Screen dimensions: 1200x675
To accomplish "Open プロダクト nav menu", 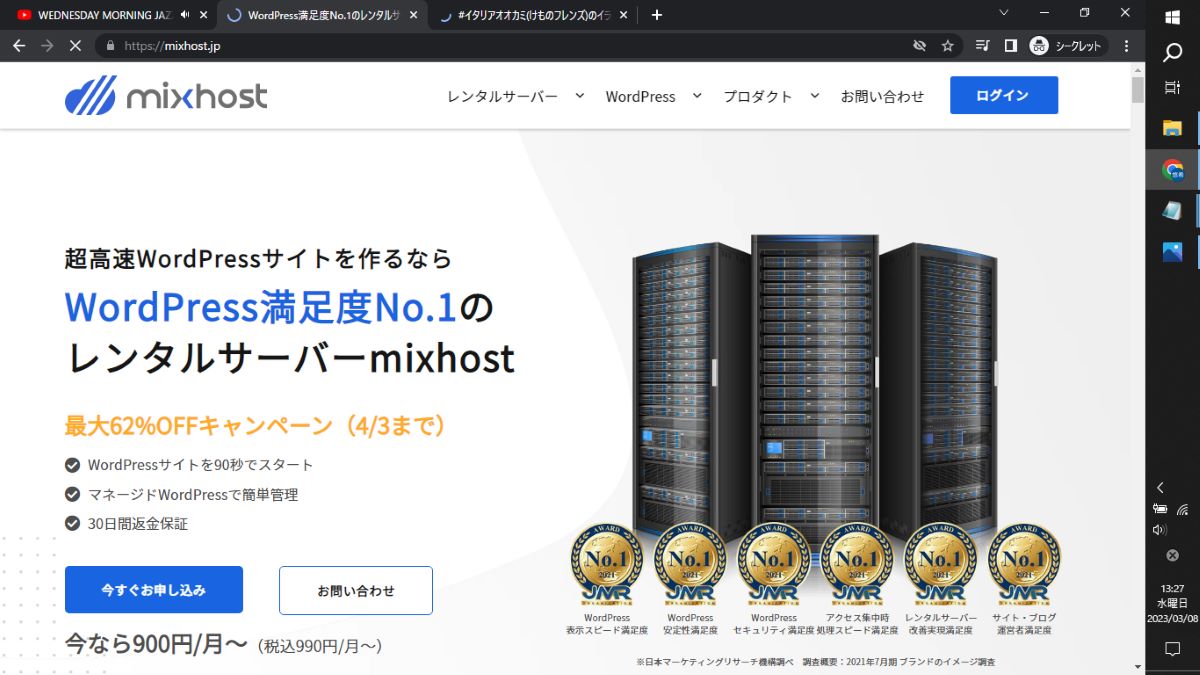I will tap(758, 96).
